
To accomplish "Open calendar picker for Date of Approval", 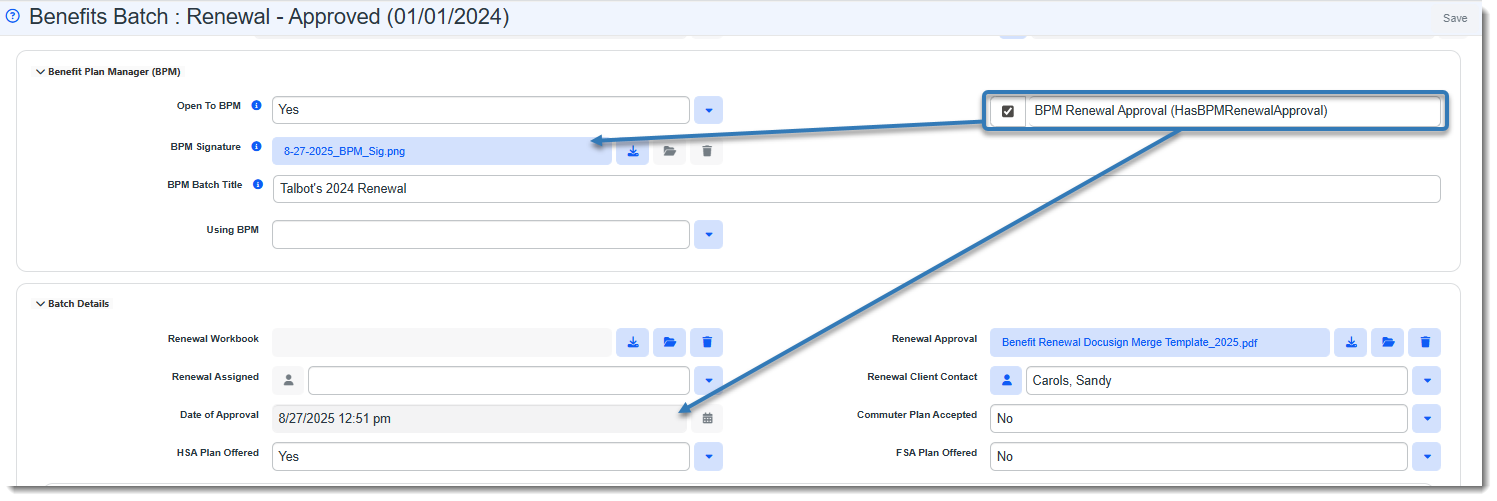I will click(707, 418).
